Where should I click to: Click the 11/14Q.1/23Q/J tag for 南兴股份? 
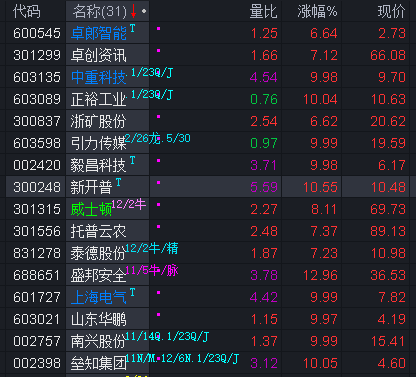[x=167, y=336]
